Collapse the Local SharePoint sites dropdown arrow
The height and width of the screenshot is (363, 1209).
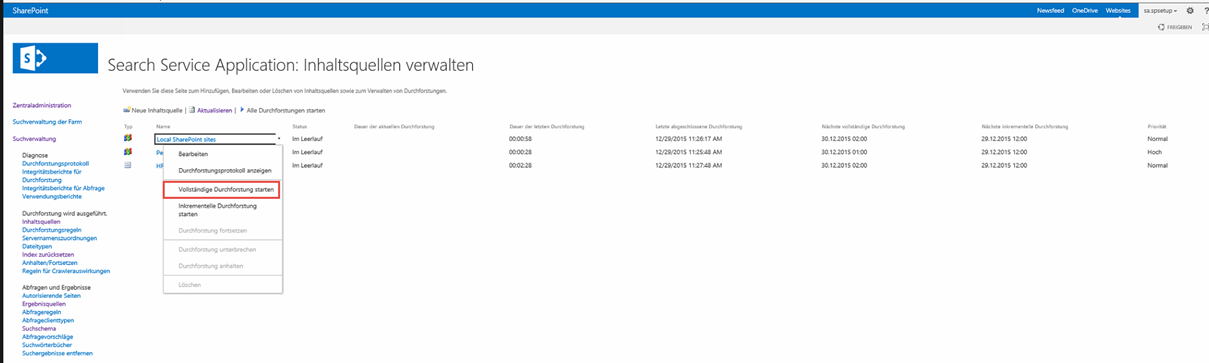click(x=279, y=140)
